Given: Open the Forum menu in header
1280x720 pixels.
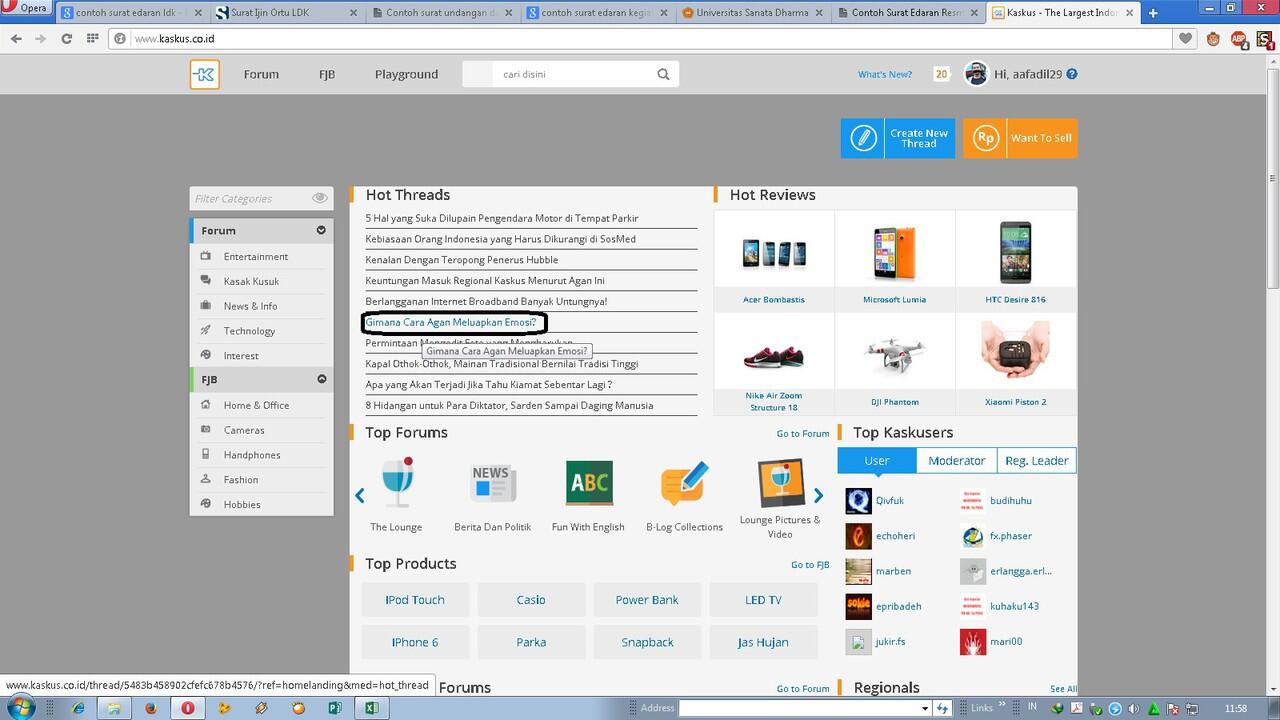Looking at the screenshot, I should [x=261, y=74].
